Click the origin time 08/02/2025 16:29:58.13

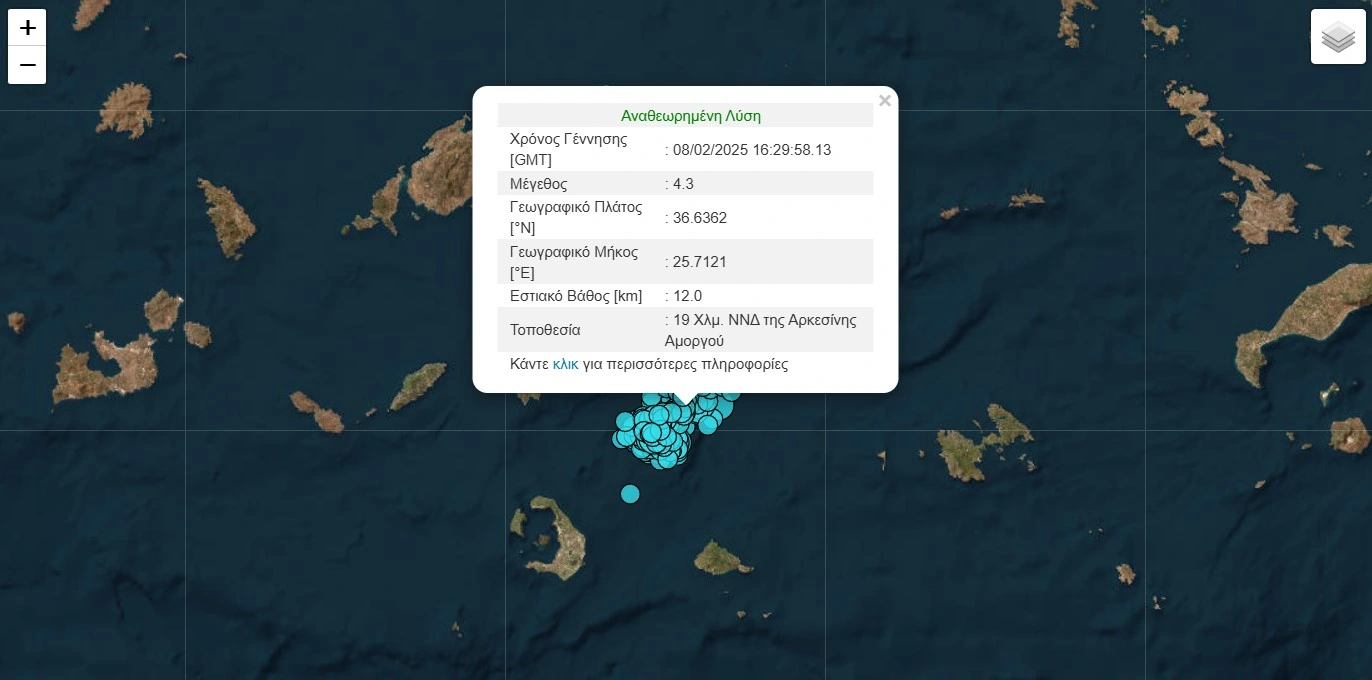pyautogui.click(x=752, y=150)
